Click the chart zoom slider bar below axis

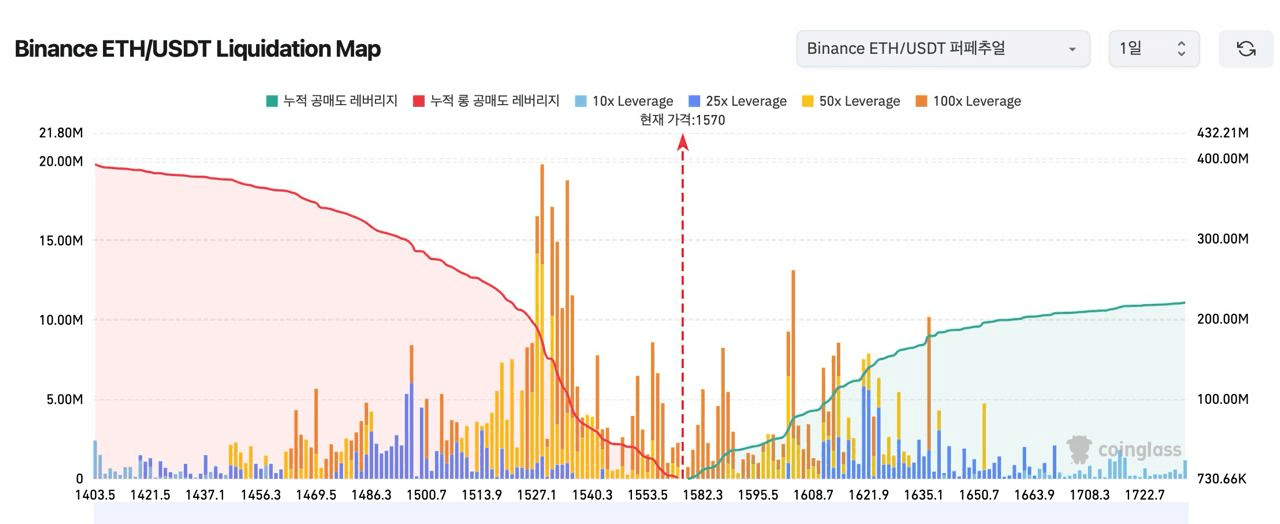(639, 514)
